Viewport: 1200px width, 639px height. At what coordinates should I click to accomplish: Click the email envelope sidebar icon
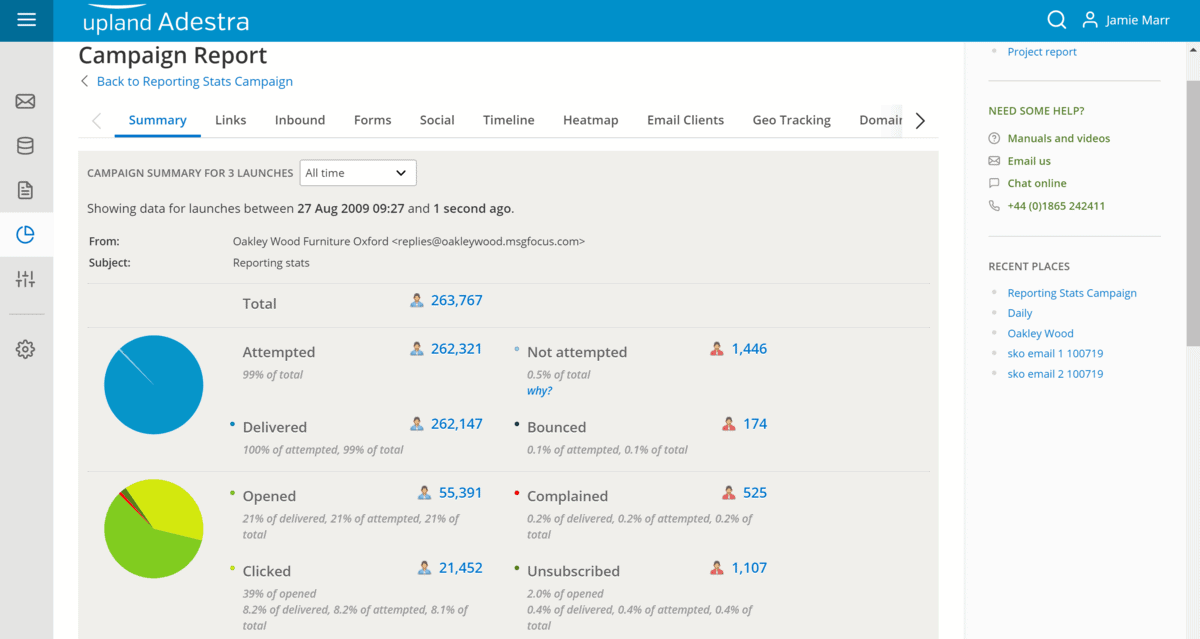point(26,101)
